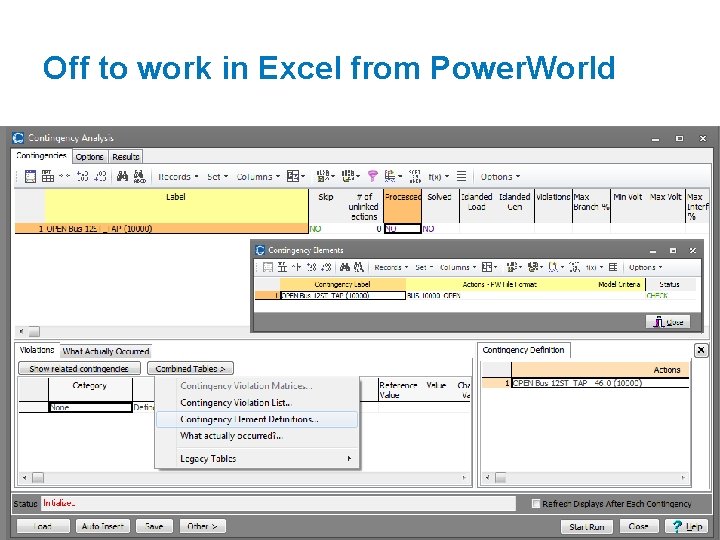Viewport: 720px width, 540px height.
Task: Switch to the Options tab
Action: point(90,157)
